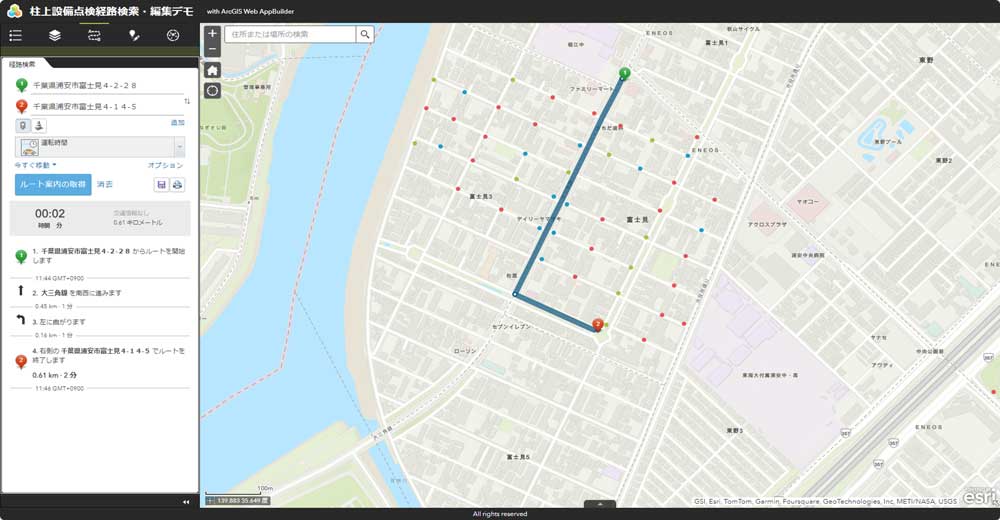Zoom in on the map

click(212, 33)
